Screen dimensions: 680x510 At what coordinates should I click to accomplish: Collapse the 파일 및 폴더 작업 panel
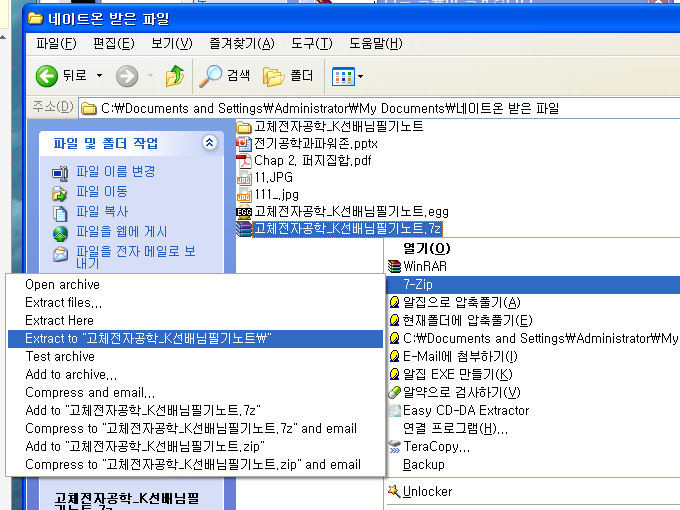click(209, 142)
